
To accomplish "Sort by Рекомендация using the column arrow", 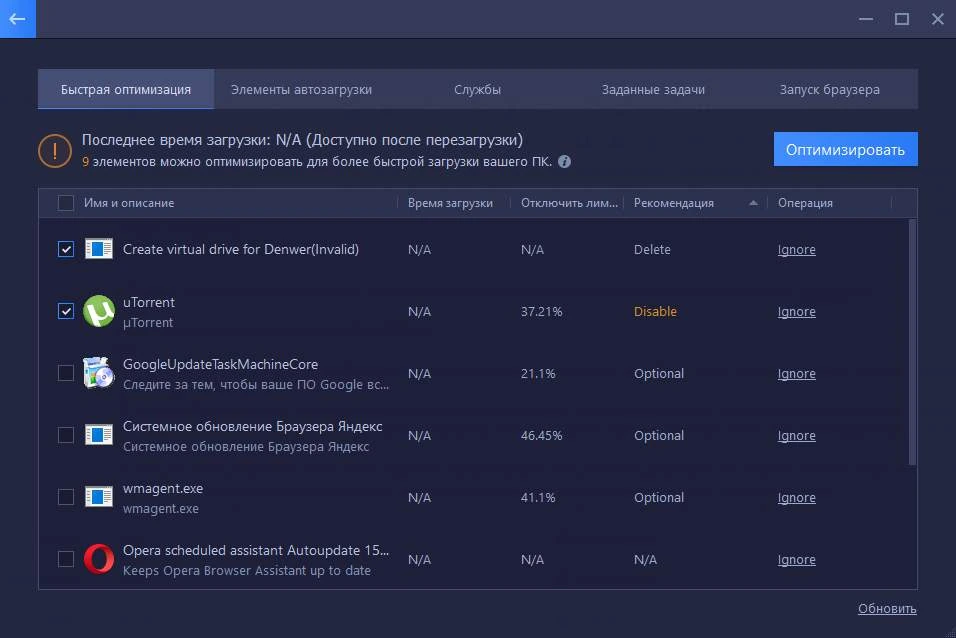I will (754, 203).
